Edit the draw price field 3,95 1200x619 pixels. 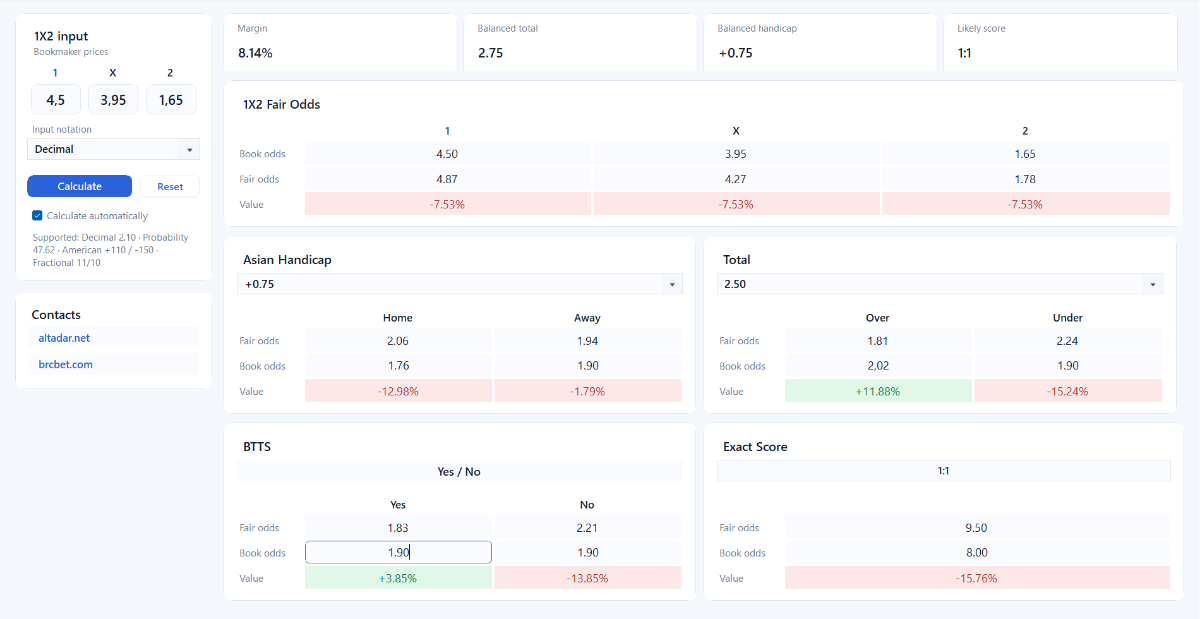point(113,100)
